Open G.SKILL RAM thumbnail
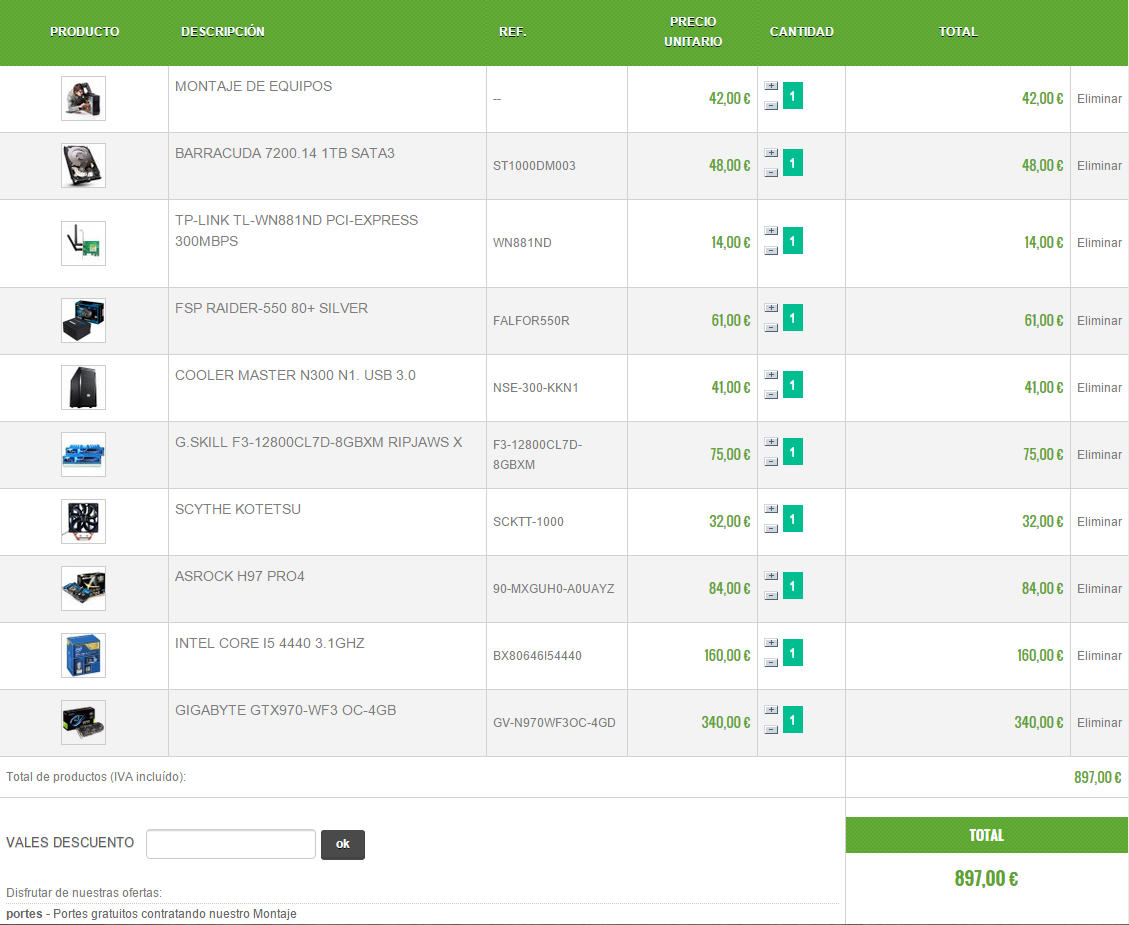The height and width of the screenshot is (925, 1129). pos(84,454)
